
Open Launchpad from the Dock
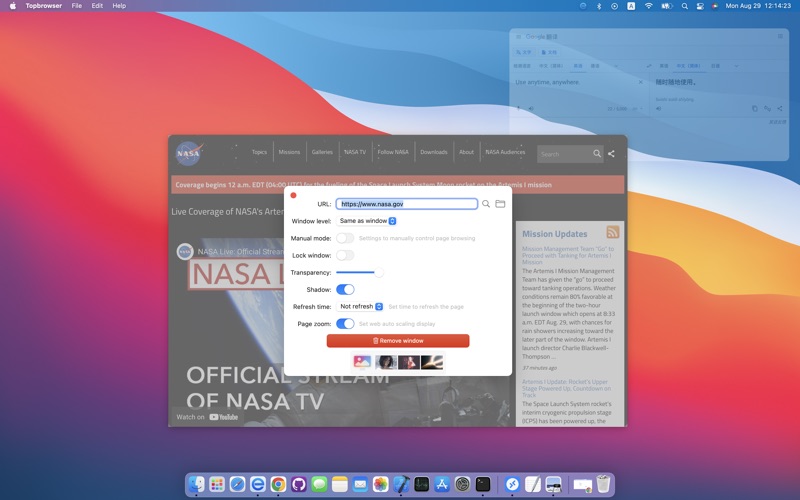[217, 484]
